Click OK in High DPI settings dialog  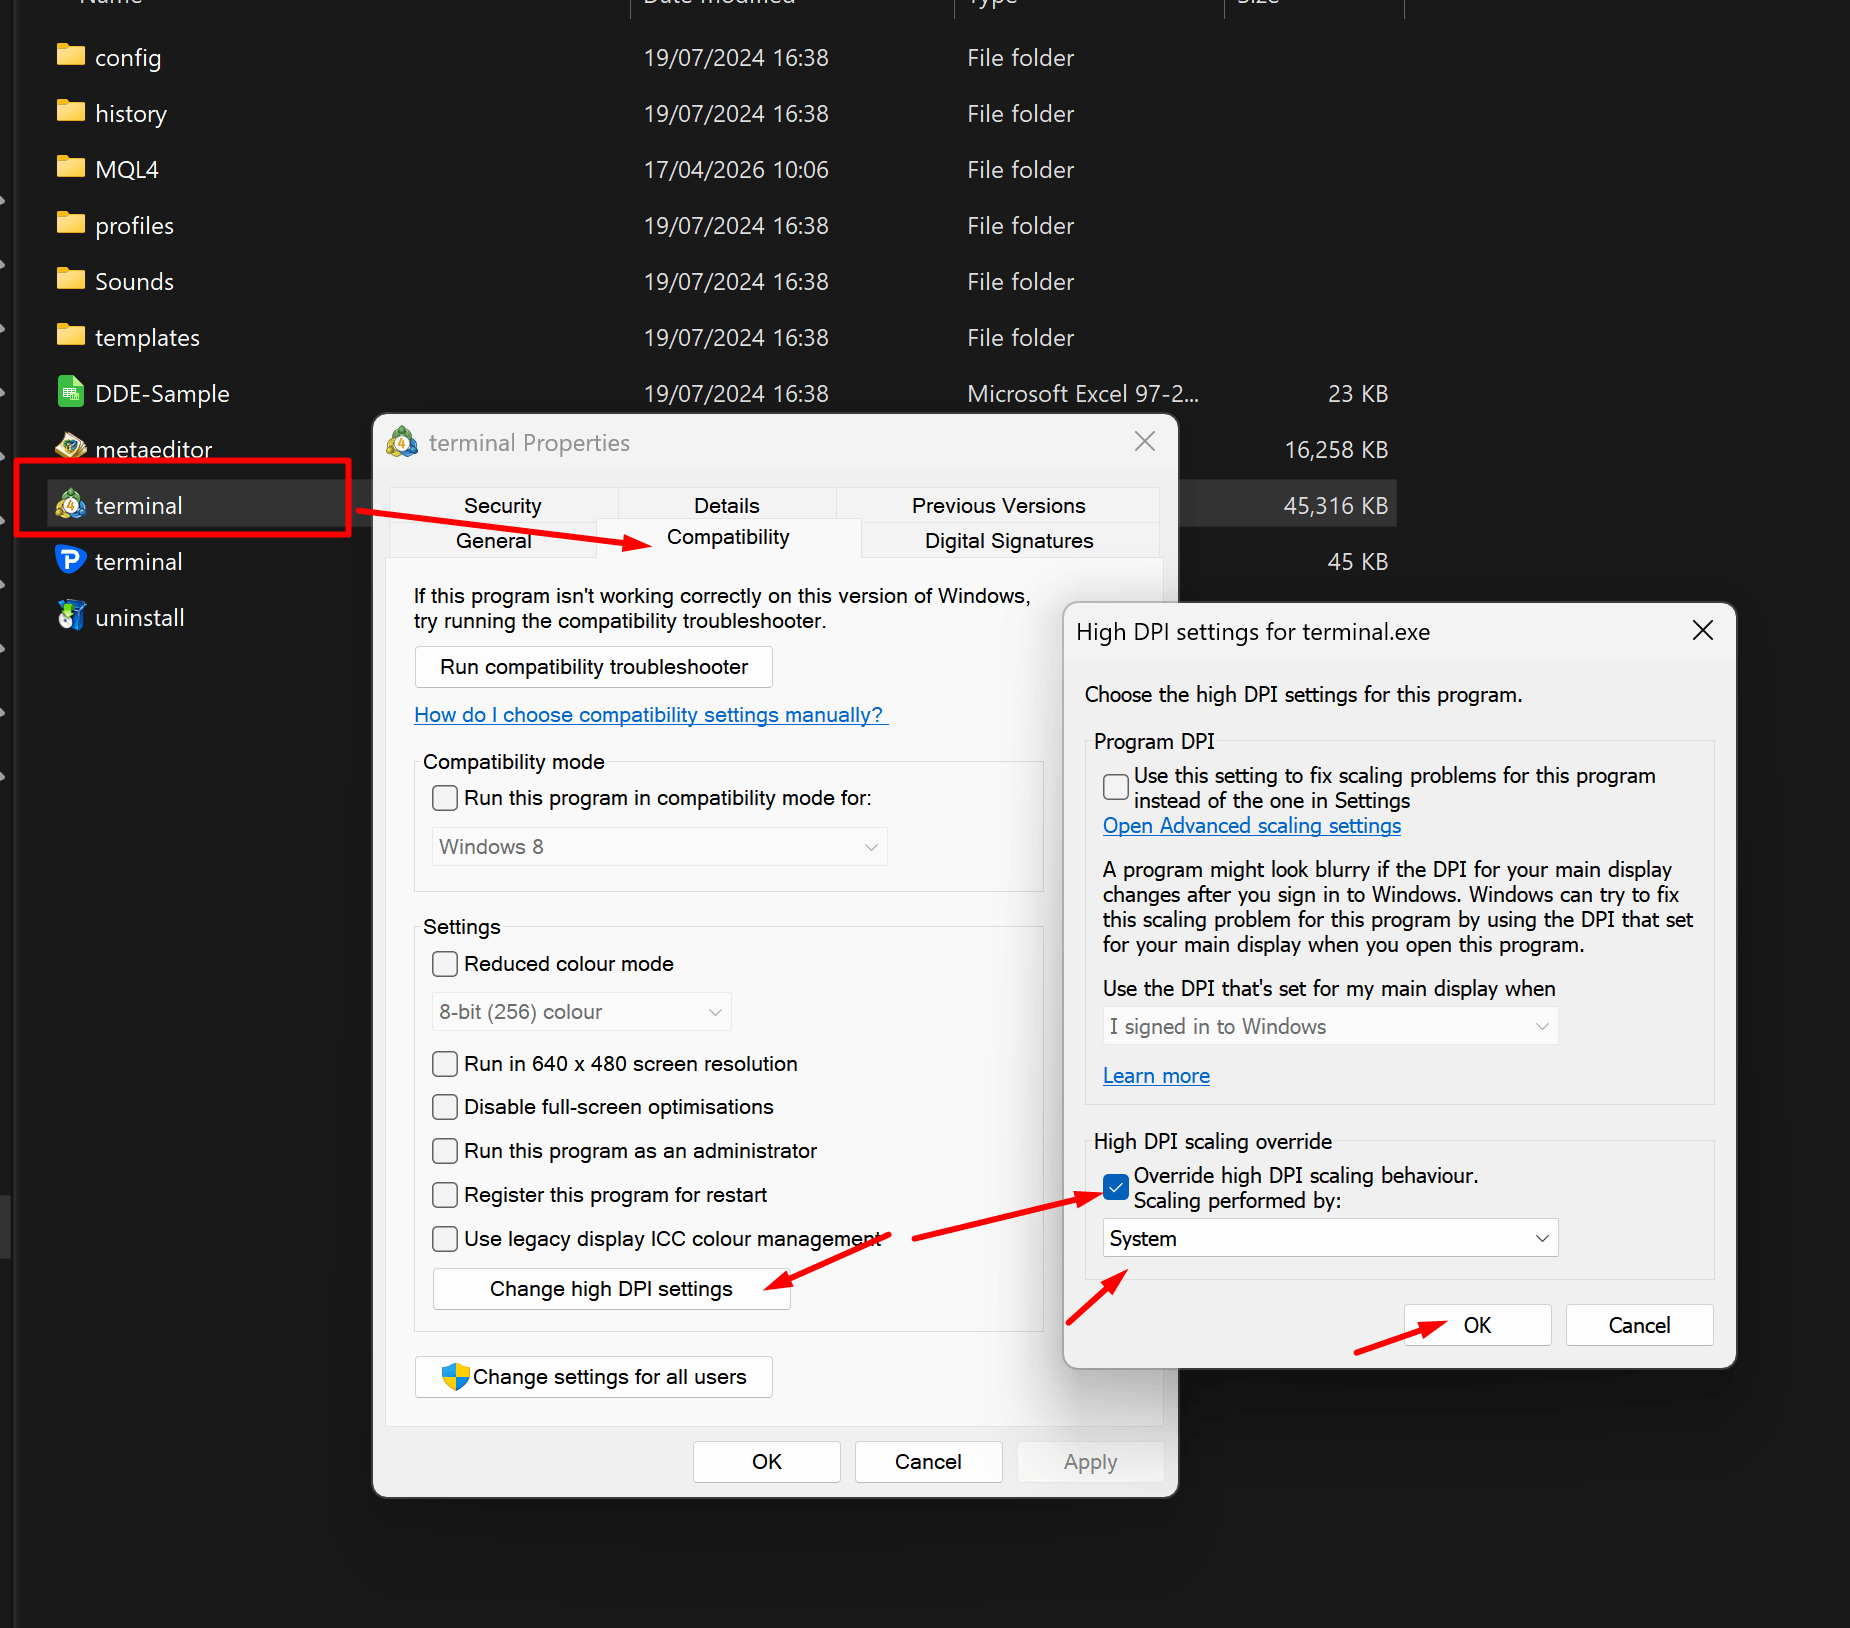coord(1477,1325)
